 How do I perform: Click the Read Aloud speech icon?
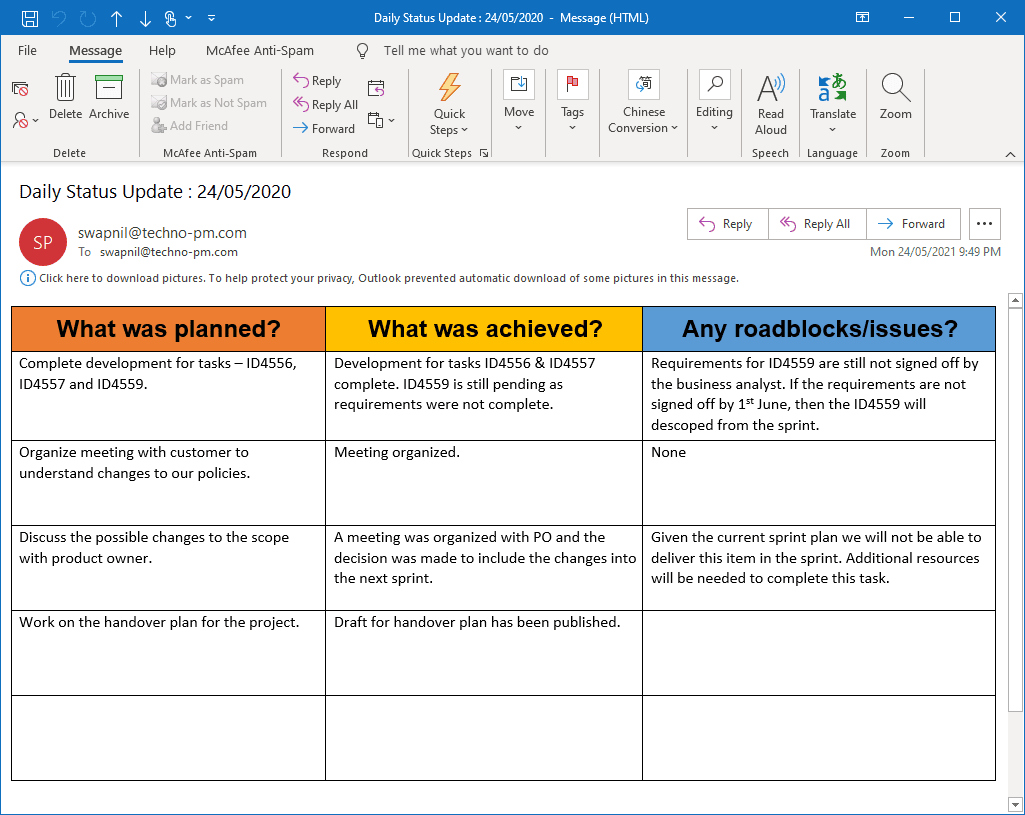click(771, 87)
